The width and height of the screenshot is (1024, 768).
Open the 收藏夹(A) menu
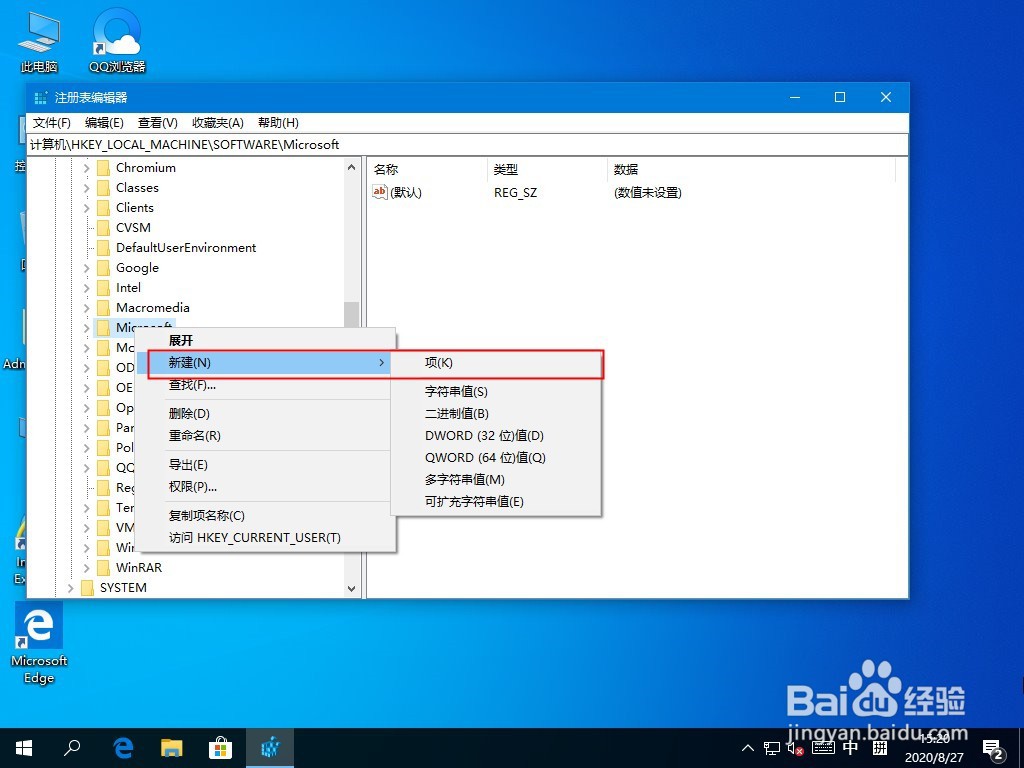[217, 123]
